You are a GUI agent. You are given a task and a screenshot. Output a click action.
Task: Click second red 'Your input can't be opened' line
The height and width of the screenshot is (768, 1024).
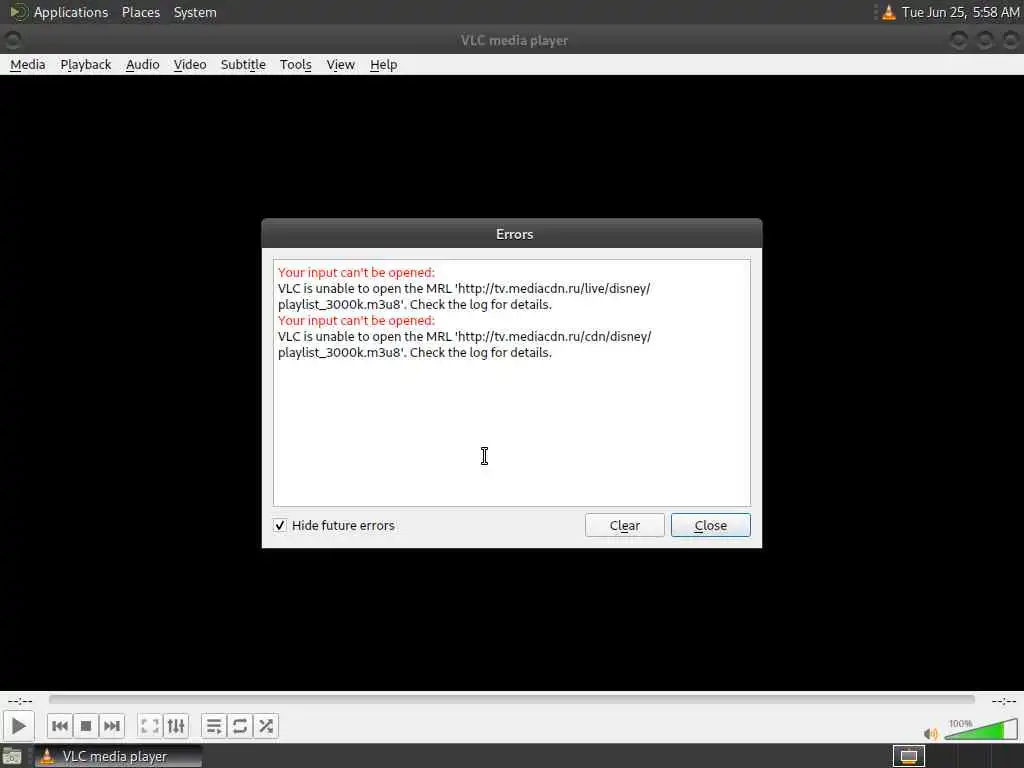[x=356, y=321]
